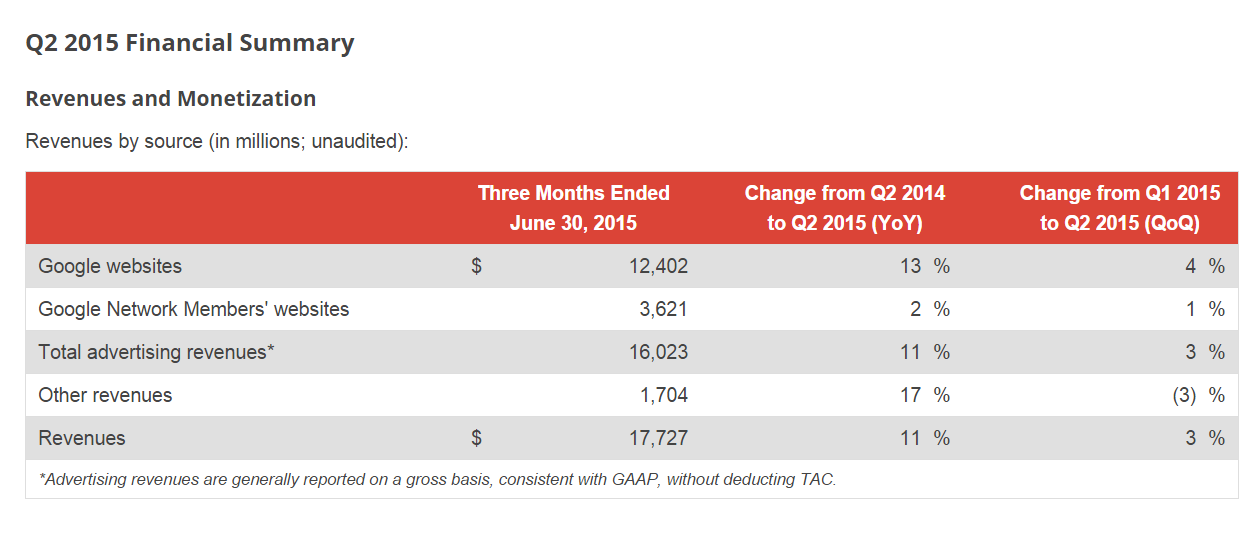The height and width of the screenshot is (548, 1241).
Task: Click the 16,023 total advertising value
Action: (x=657, y=352)
